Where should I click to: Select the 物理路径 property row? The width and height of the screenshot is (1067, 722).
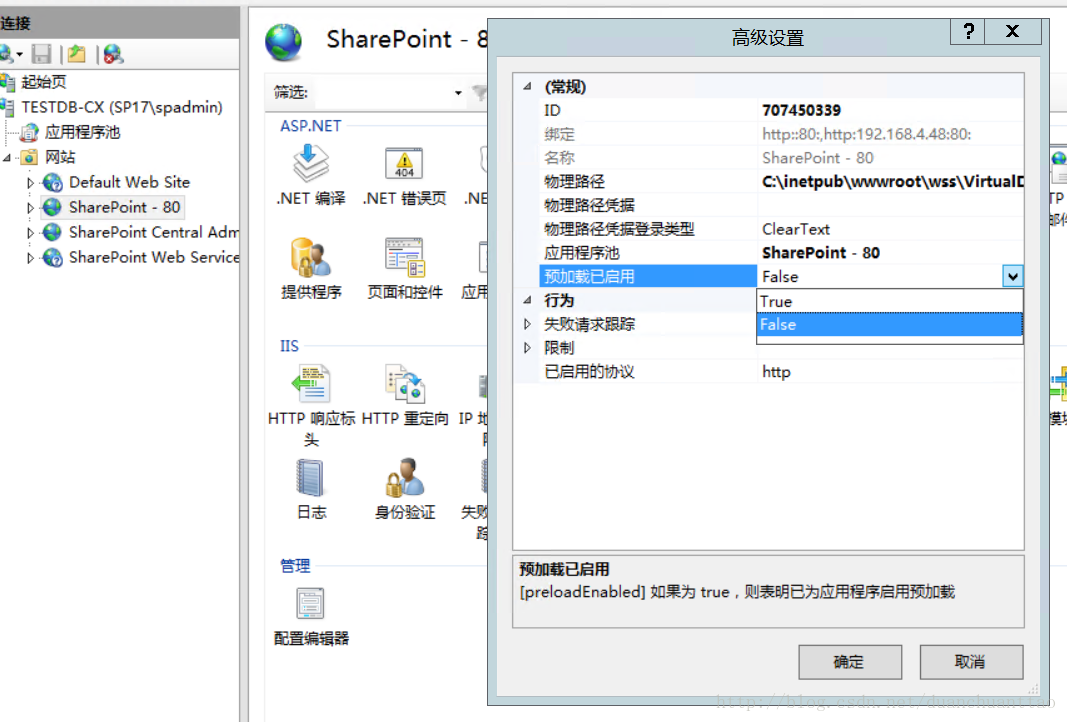click(x=782, y=182)
